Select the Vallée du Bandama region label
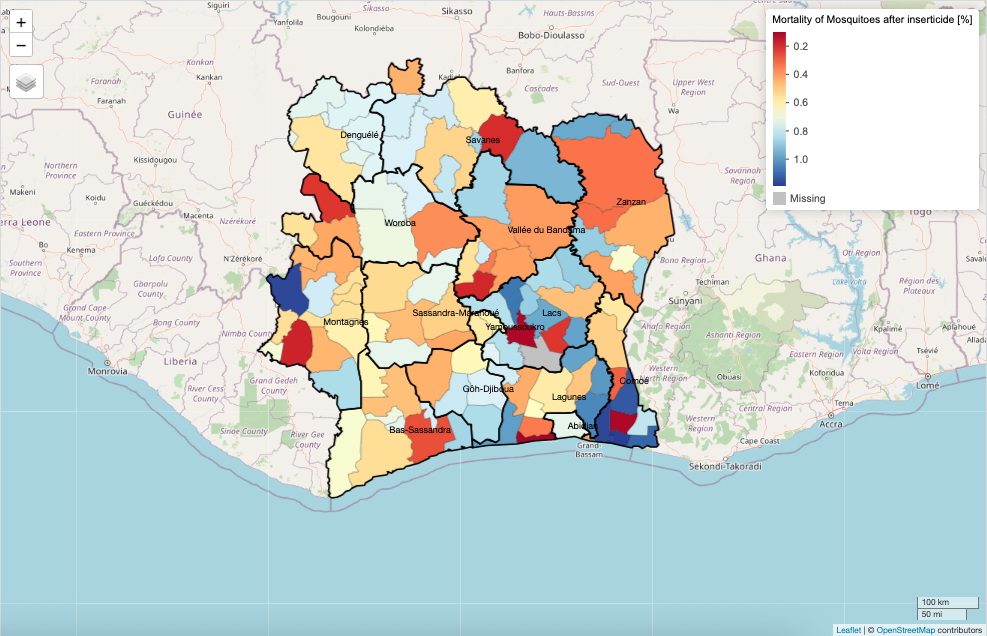This screenshot has width=987, height=636. [546, 230]
